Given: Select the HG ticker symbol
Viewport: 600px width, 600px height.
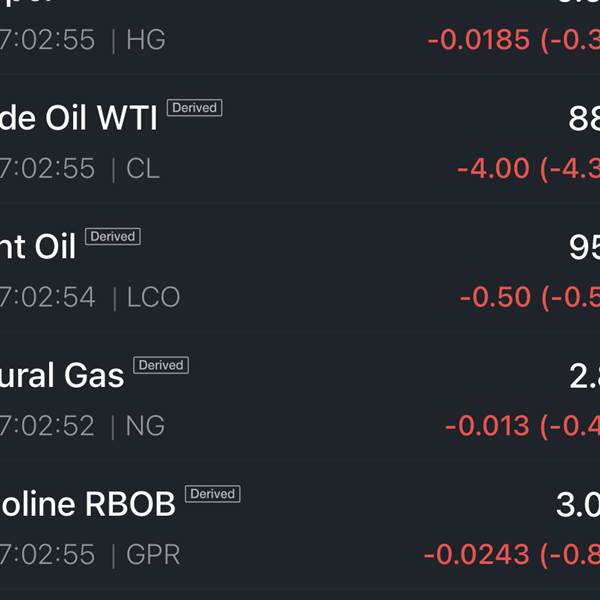Looking at the screenshot, I should (146, 40).
